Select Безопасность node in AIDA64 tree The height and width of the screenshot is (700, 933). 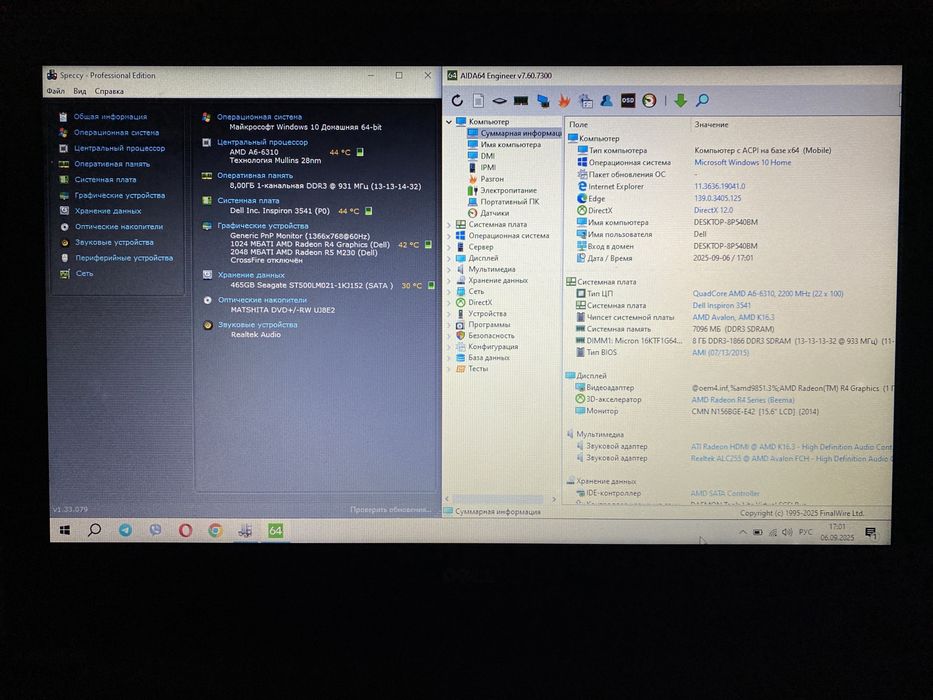pyautogui.click(x=491, y=335)
